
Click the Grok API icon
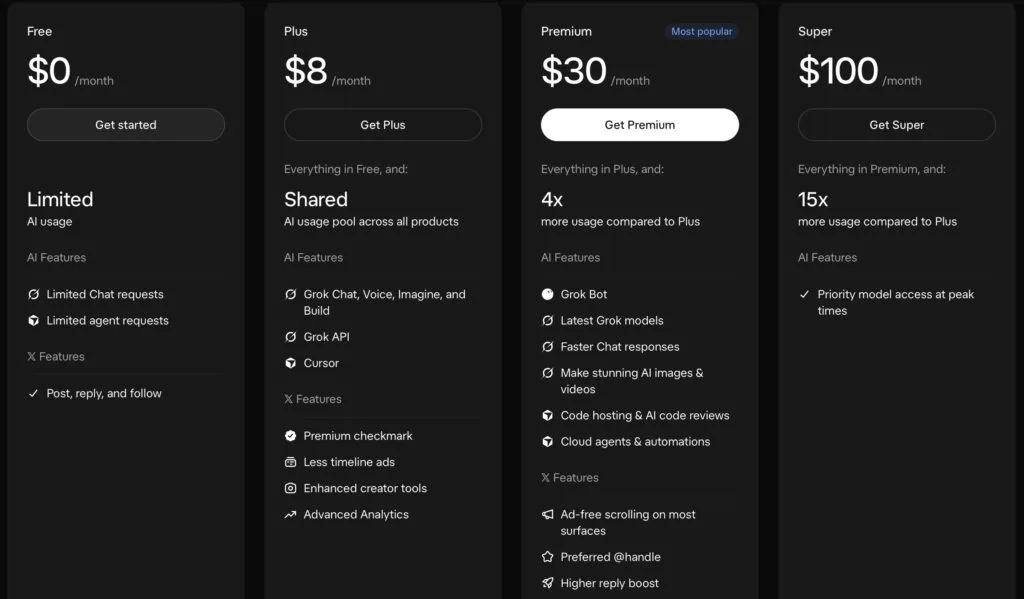pos(291,337)
